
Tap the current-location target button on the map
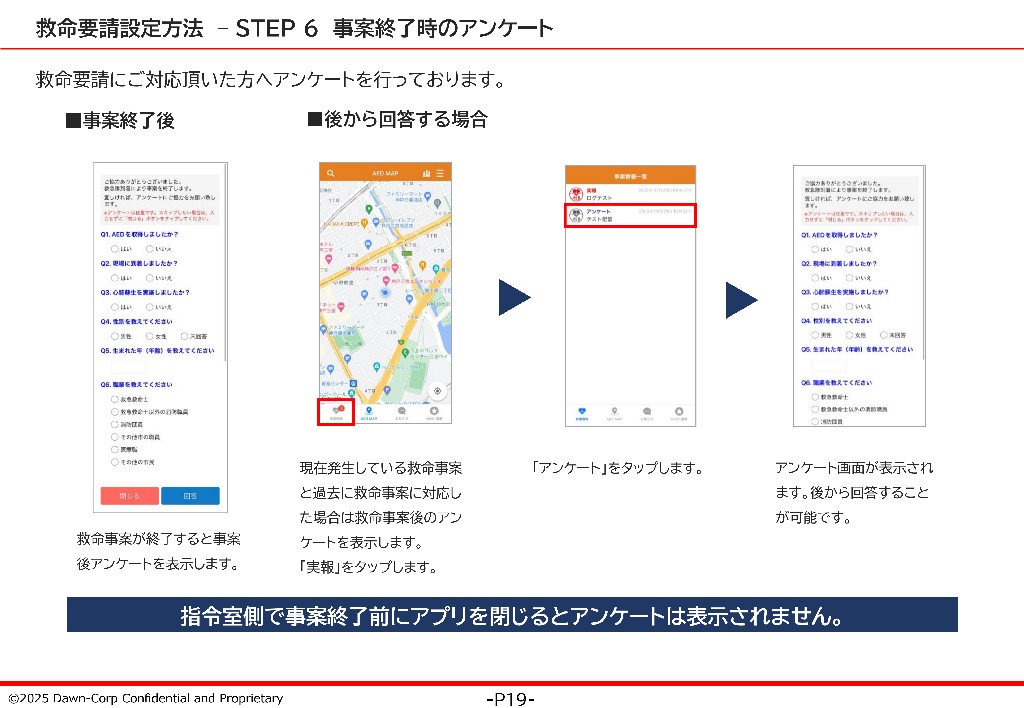438,391
